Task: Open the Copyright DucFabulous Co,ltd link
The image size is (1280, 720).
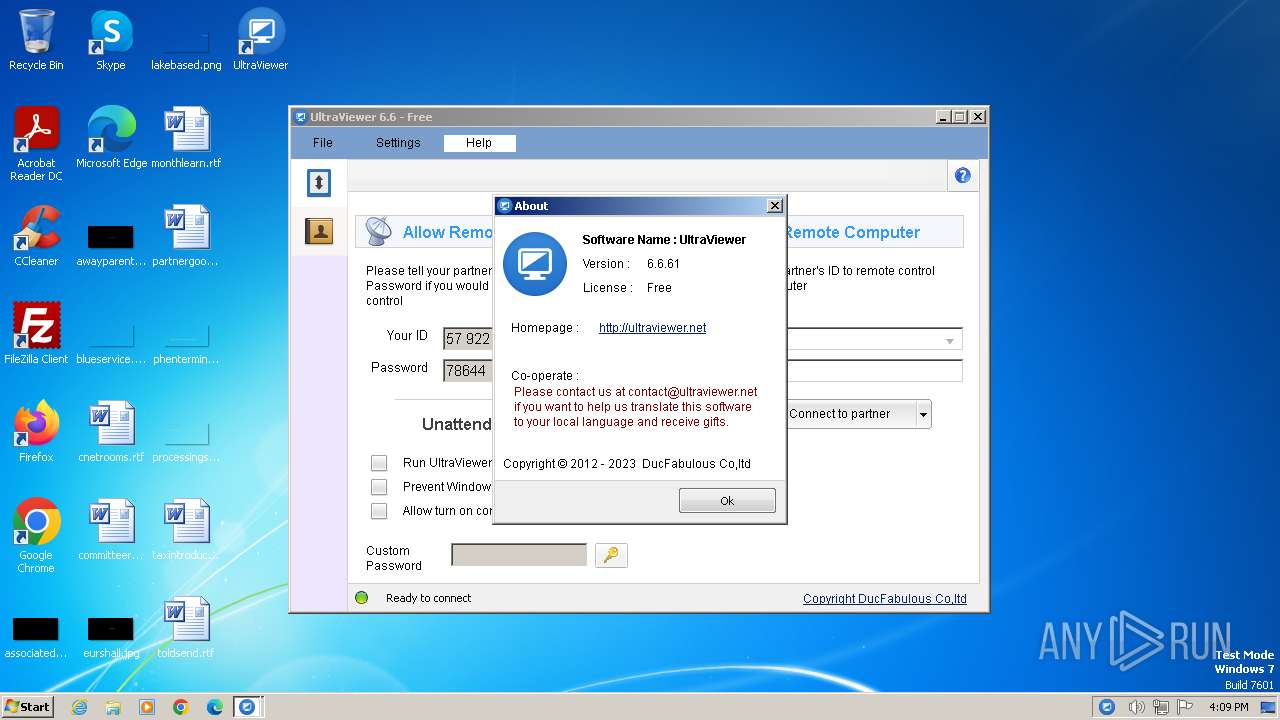Action: pyautogui.click(x=884, y=599)
